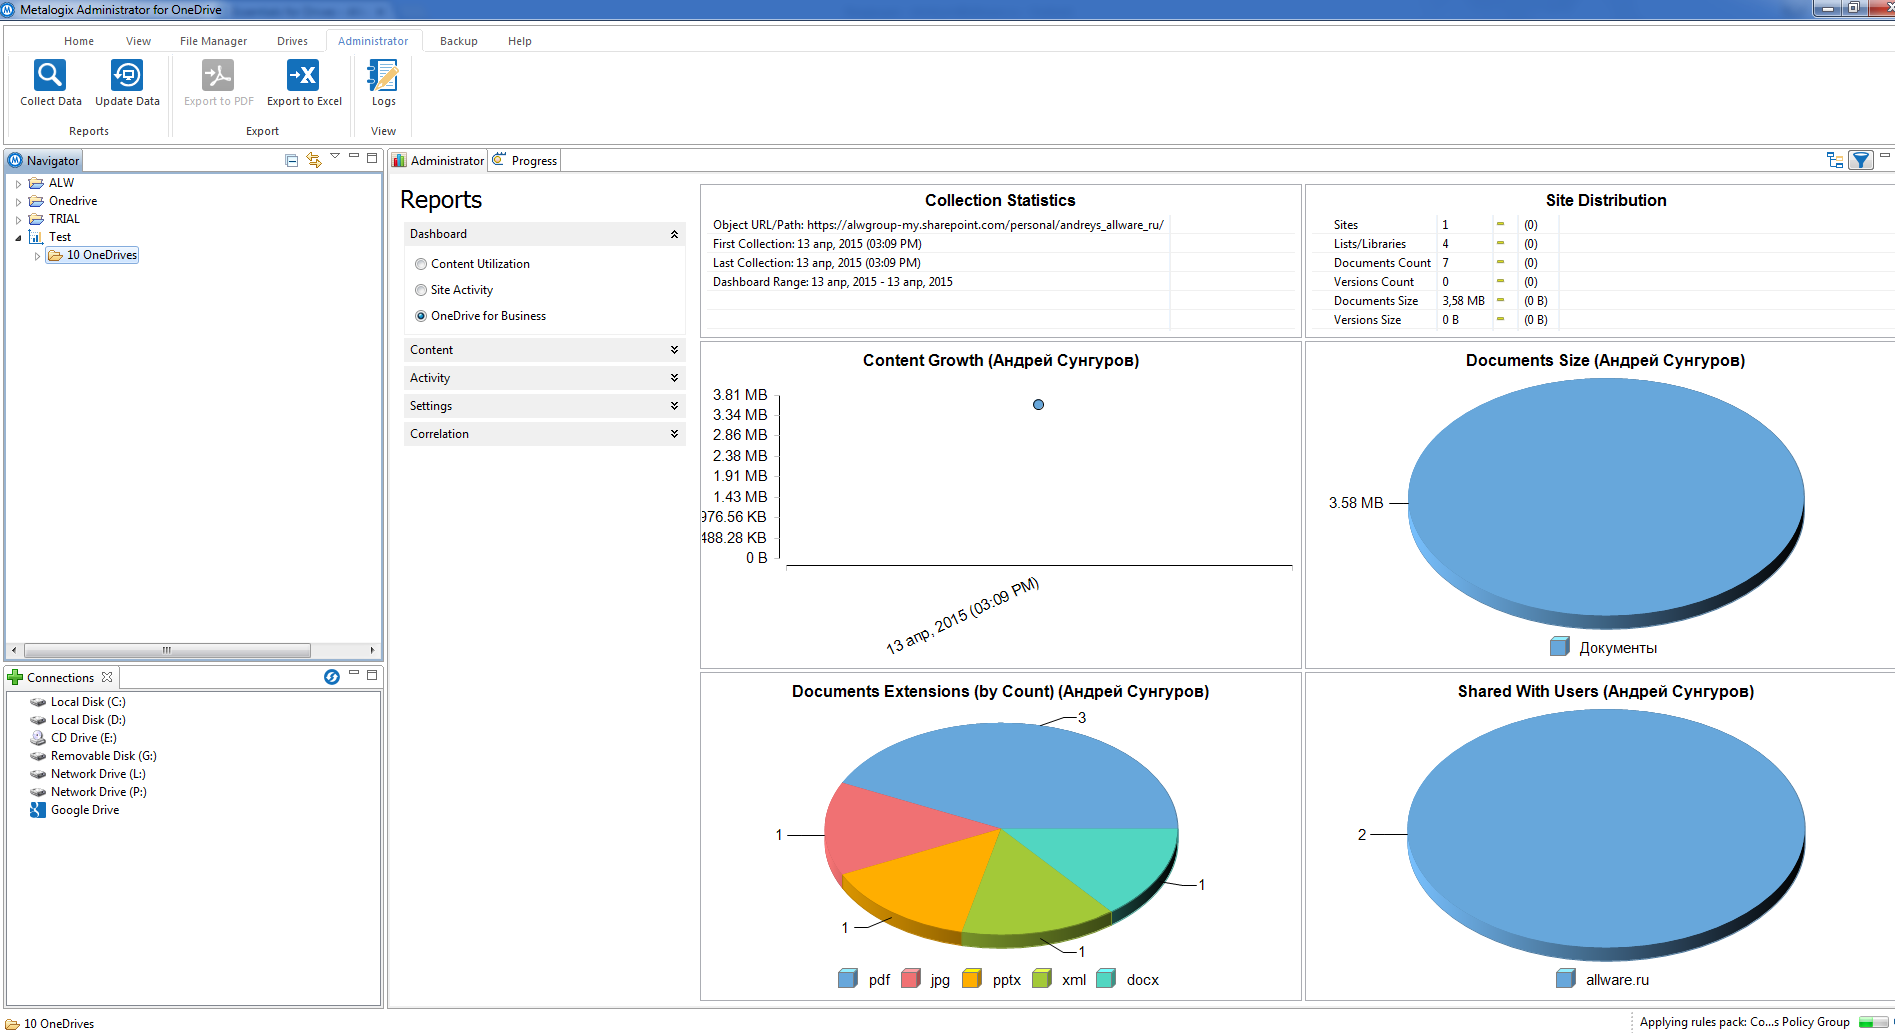Screen dimensions: 1895x1036
Task: Click the Applying rules pack status text
Action: click(1745, 1022)
